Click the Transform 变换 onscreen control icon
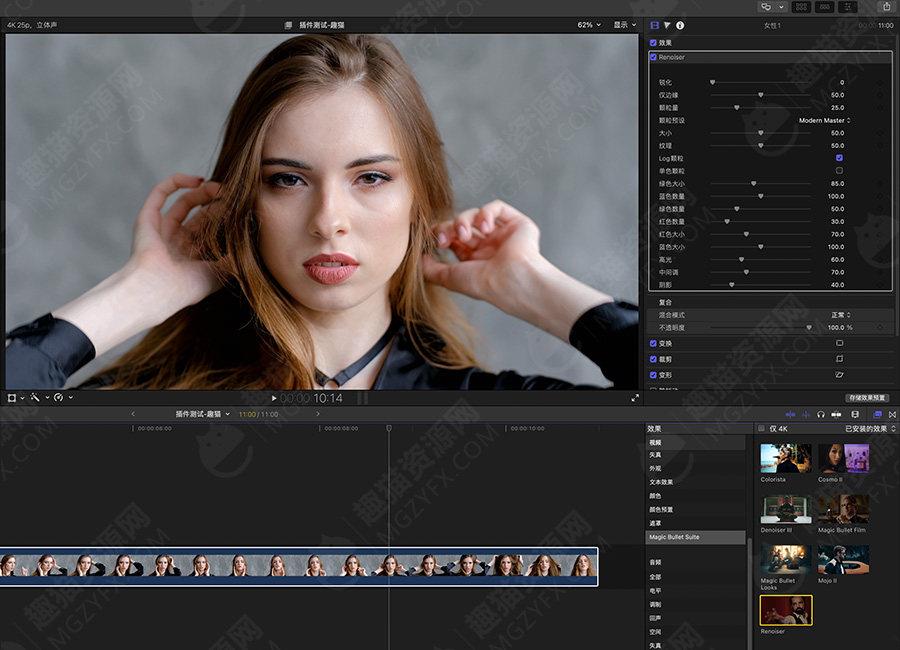This screenshot has width=900, height=650. 839,343
